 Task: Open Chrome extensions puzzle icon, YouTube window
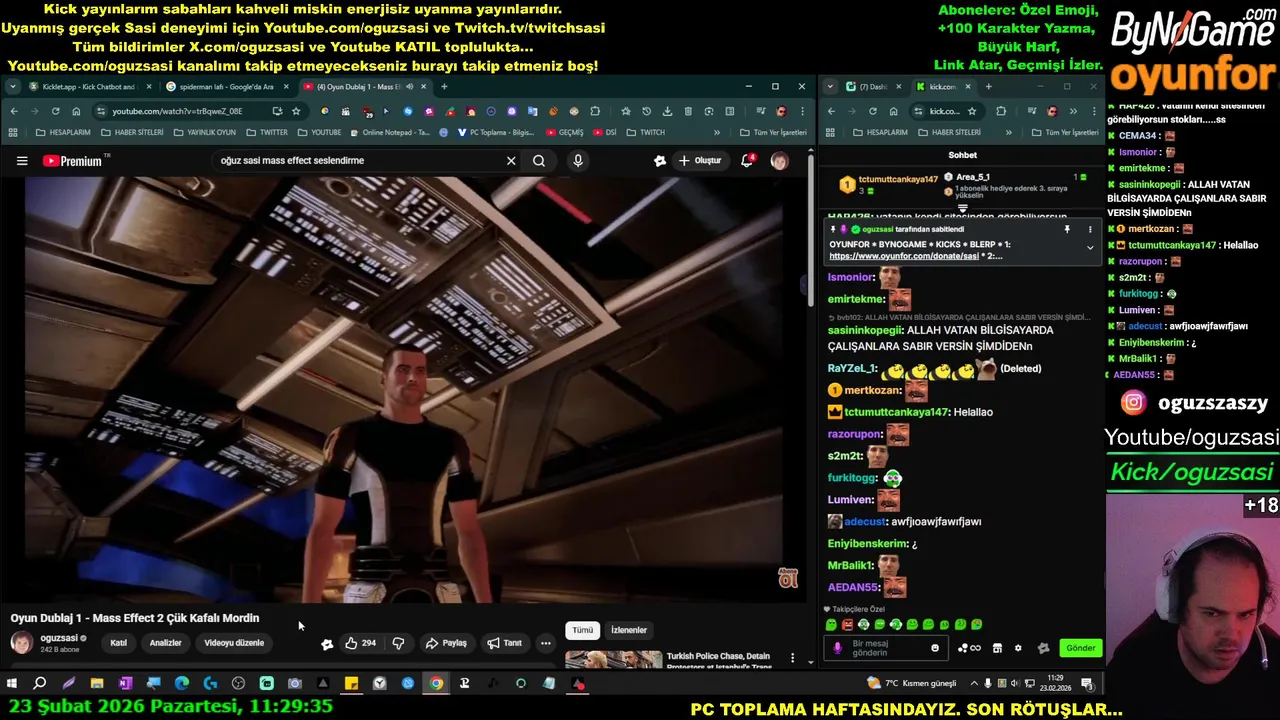pyautogui.click(x=595, y=111)
